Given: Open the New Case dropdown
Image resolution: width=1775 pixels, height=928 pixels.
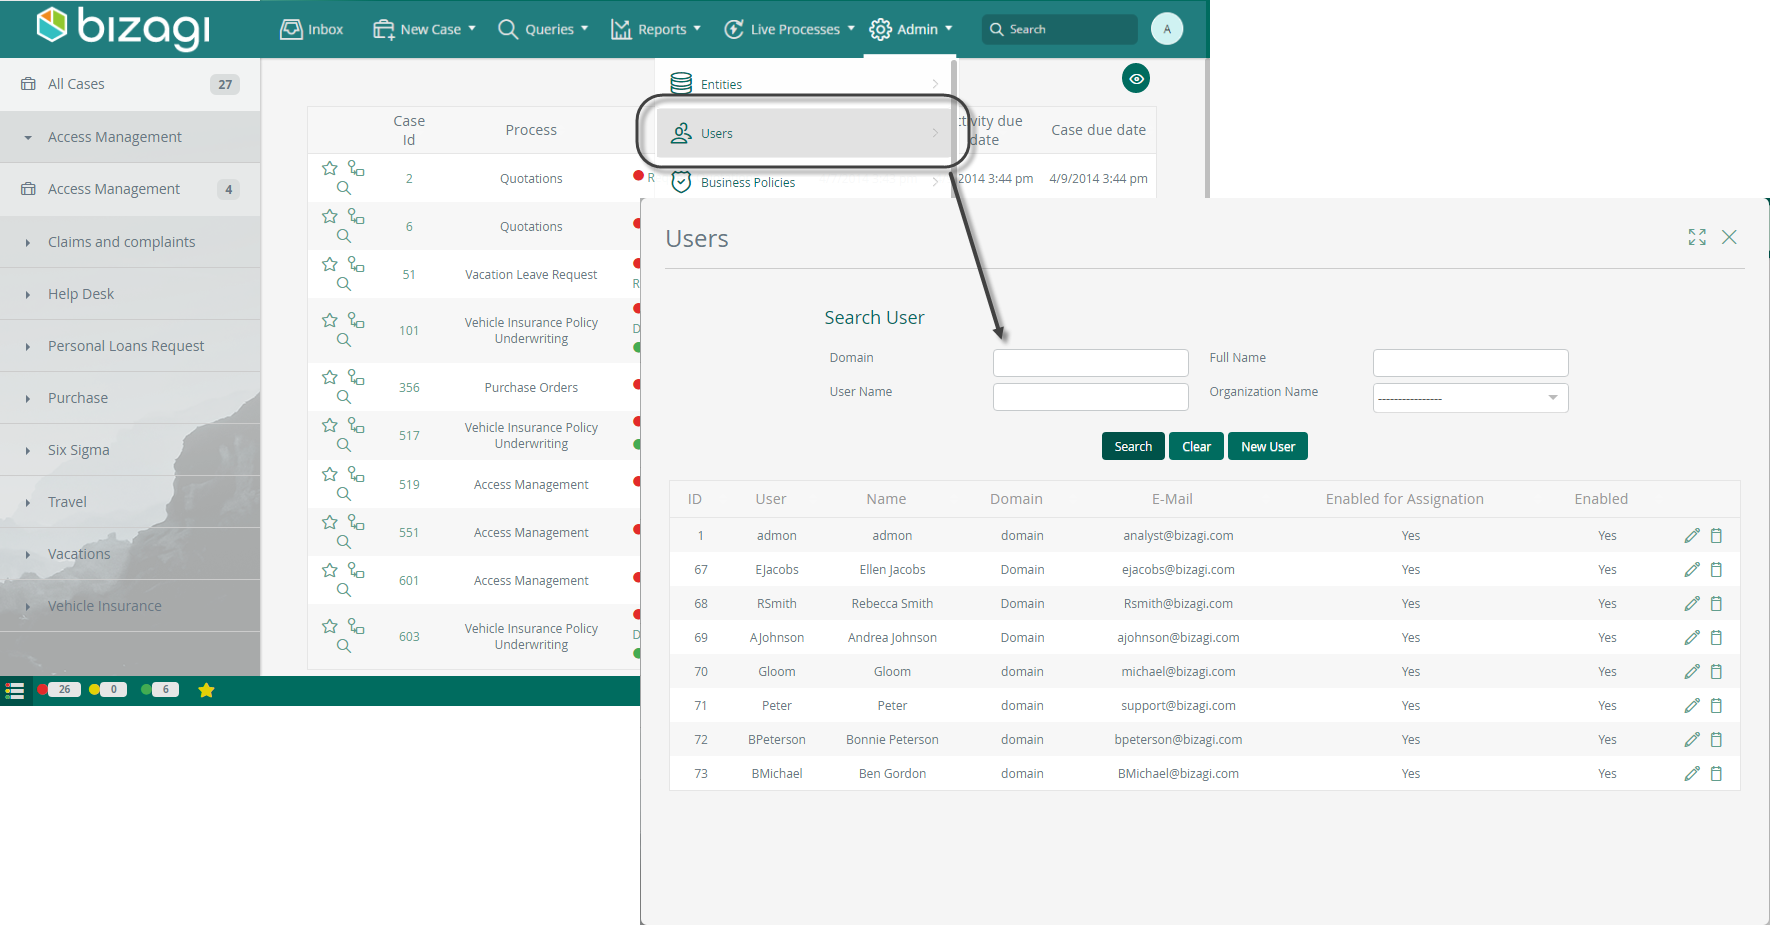Looking at the screenshot, I should (424, 29).
